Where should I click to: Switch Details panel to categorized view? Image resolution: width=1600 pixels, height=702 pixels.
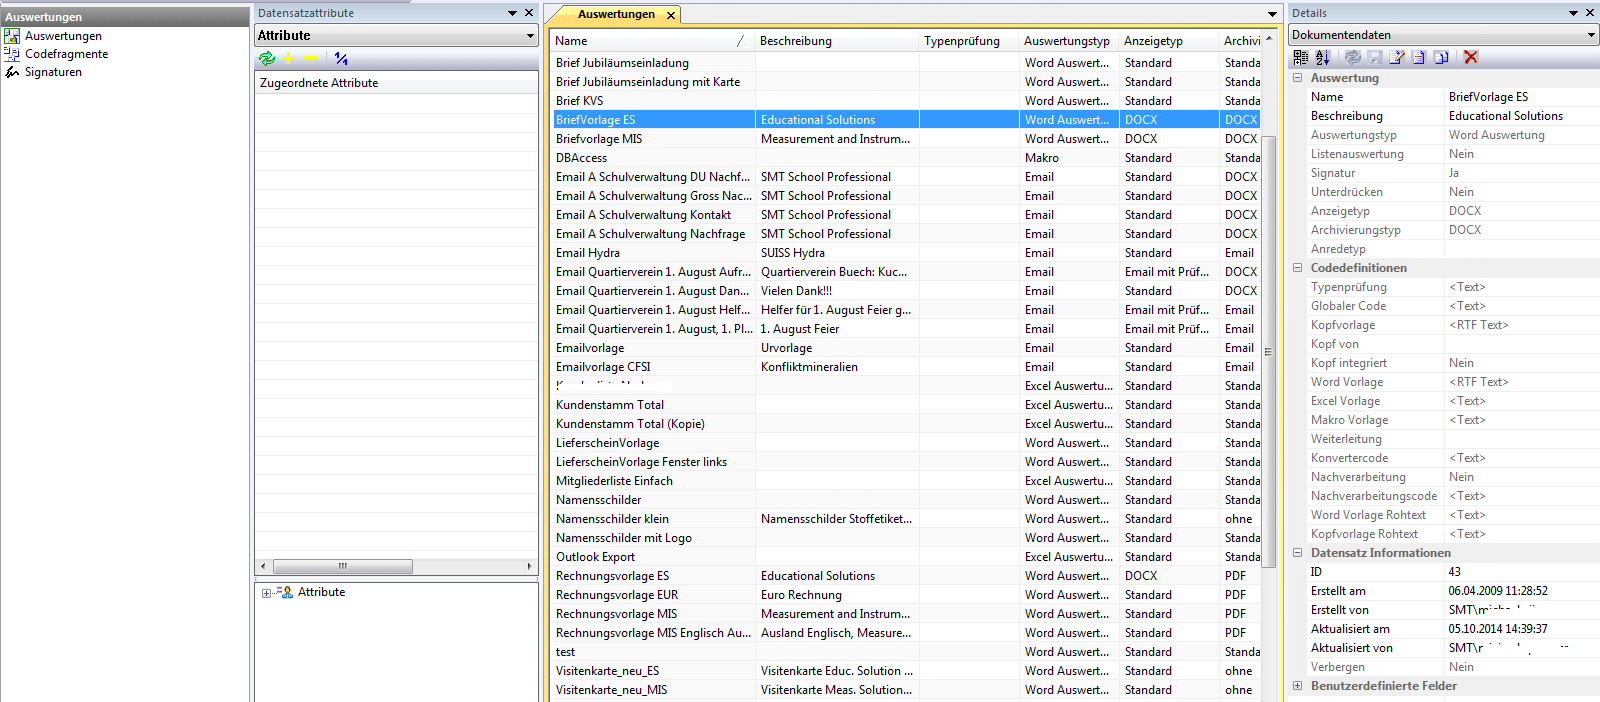1301,58
